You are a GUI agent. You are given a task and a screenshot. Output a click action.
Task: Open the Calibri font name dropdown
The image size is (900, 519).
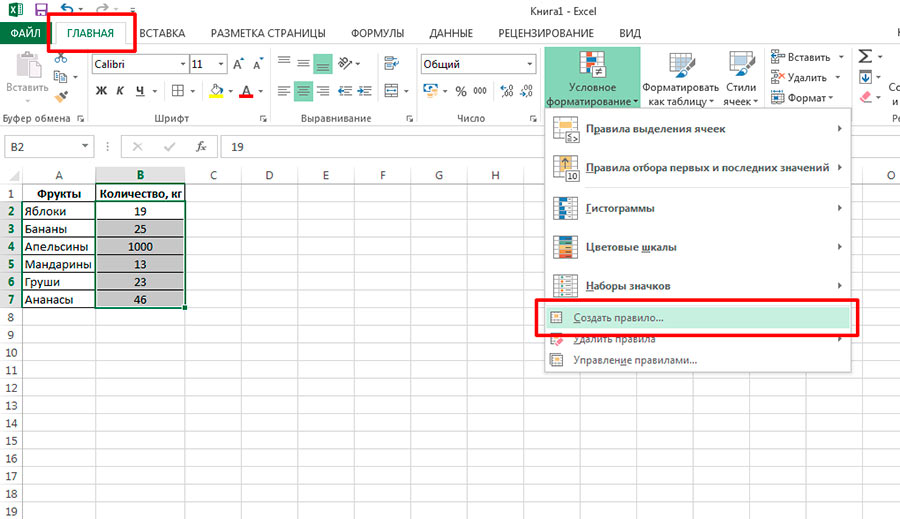coord(183,64)
